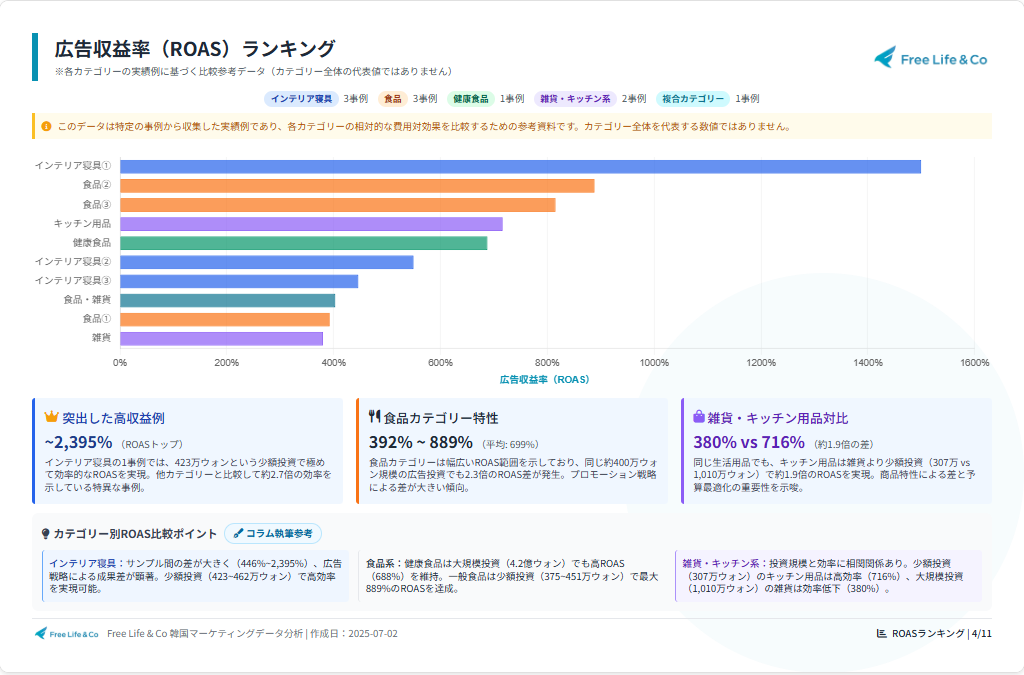This screenshot has height=675, width=1024.
Task: Click the longest blue インテリア寝具① bar
Action: coord(520,166)
